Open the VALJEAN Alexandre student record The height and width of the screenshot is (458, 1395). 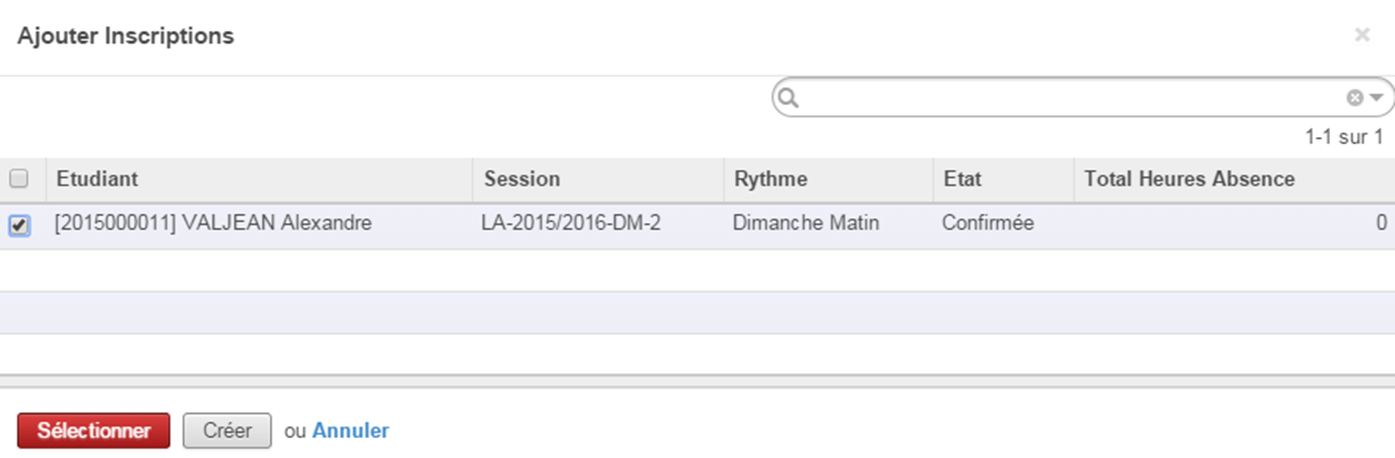point(213,223)
